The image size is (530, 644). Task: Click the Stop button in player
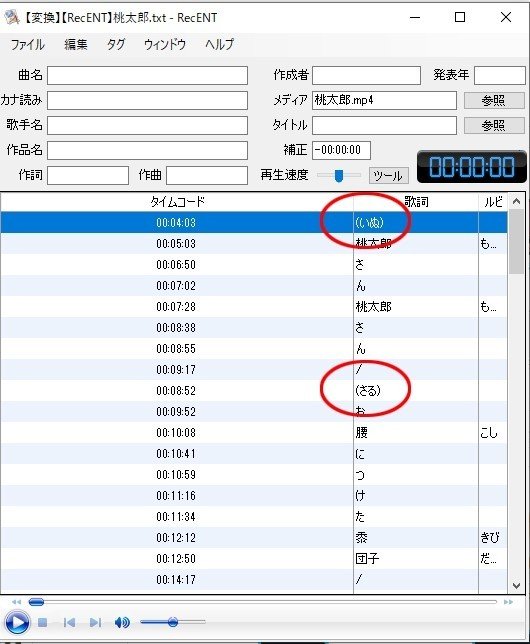coord(42,623)
